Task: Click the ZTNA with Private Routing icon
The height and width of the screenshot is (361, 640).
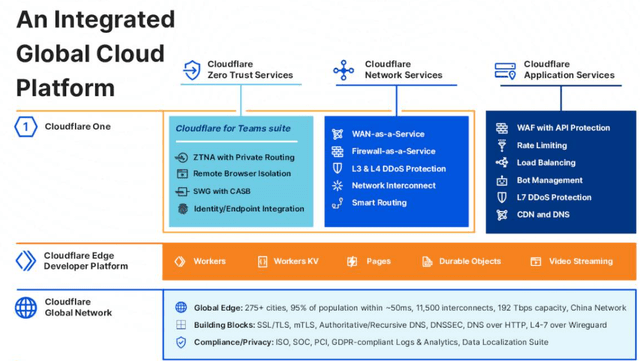Action: 182,157
